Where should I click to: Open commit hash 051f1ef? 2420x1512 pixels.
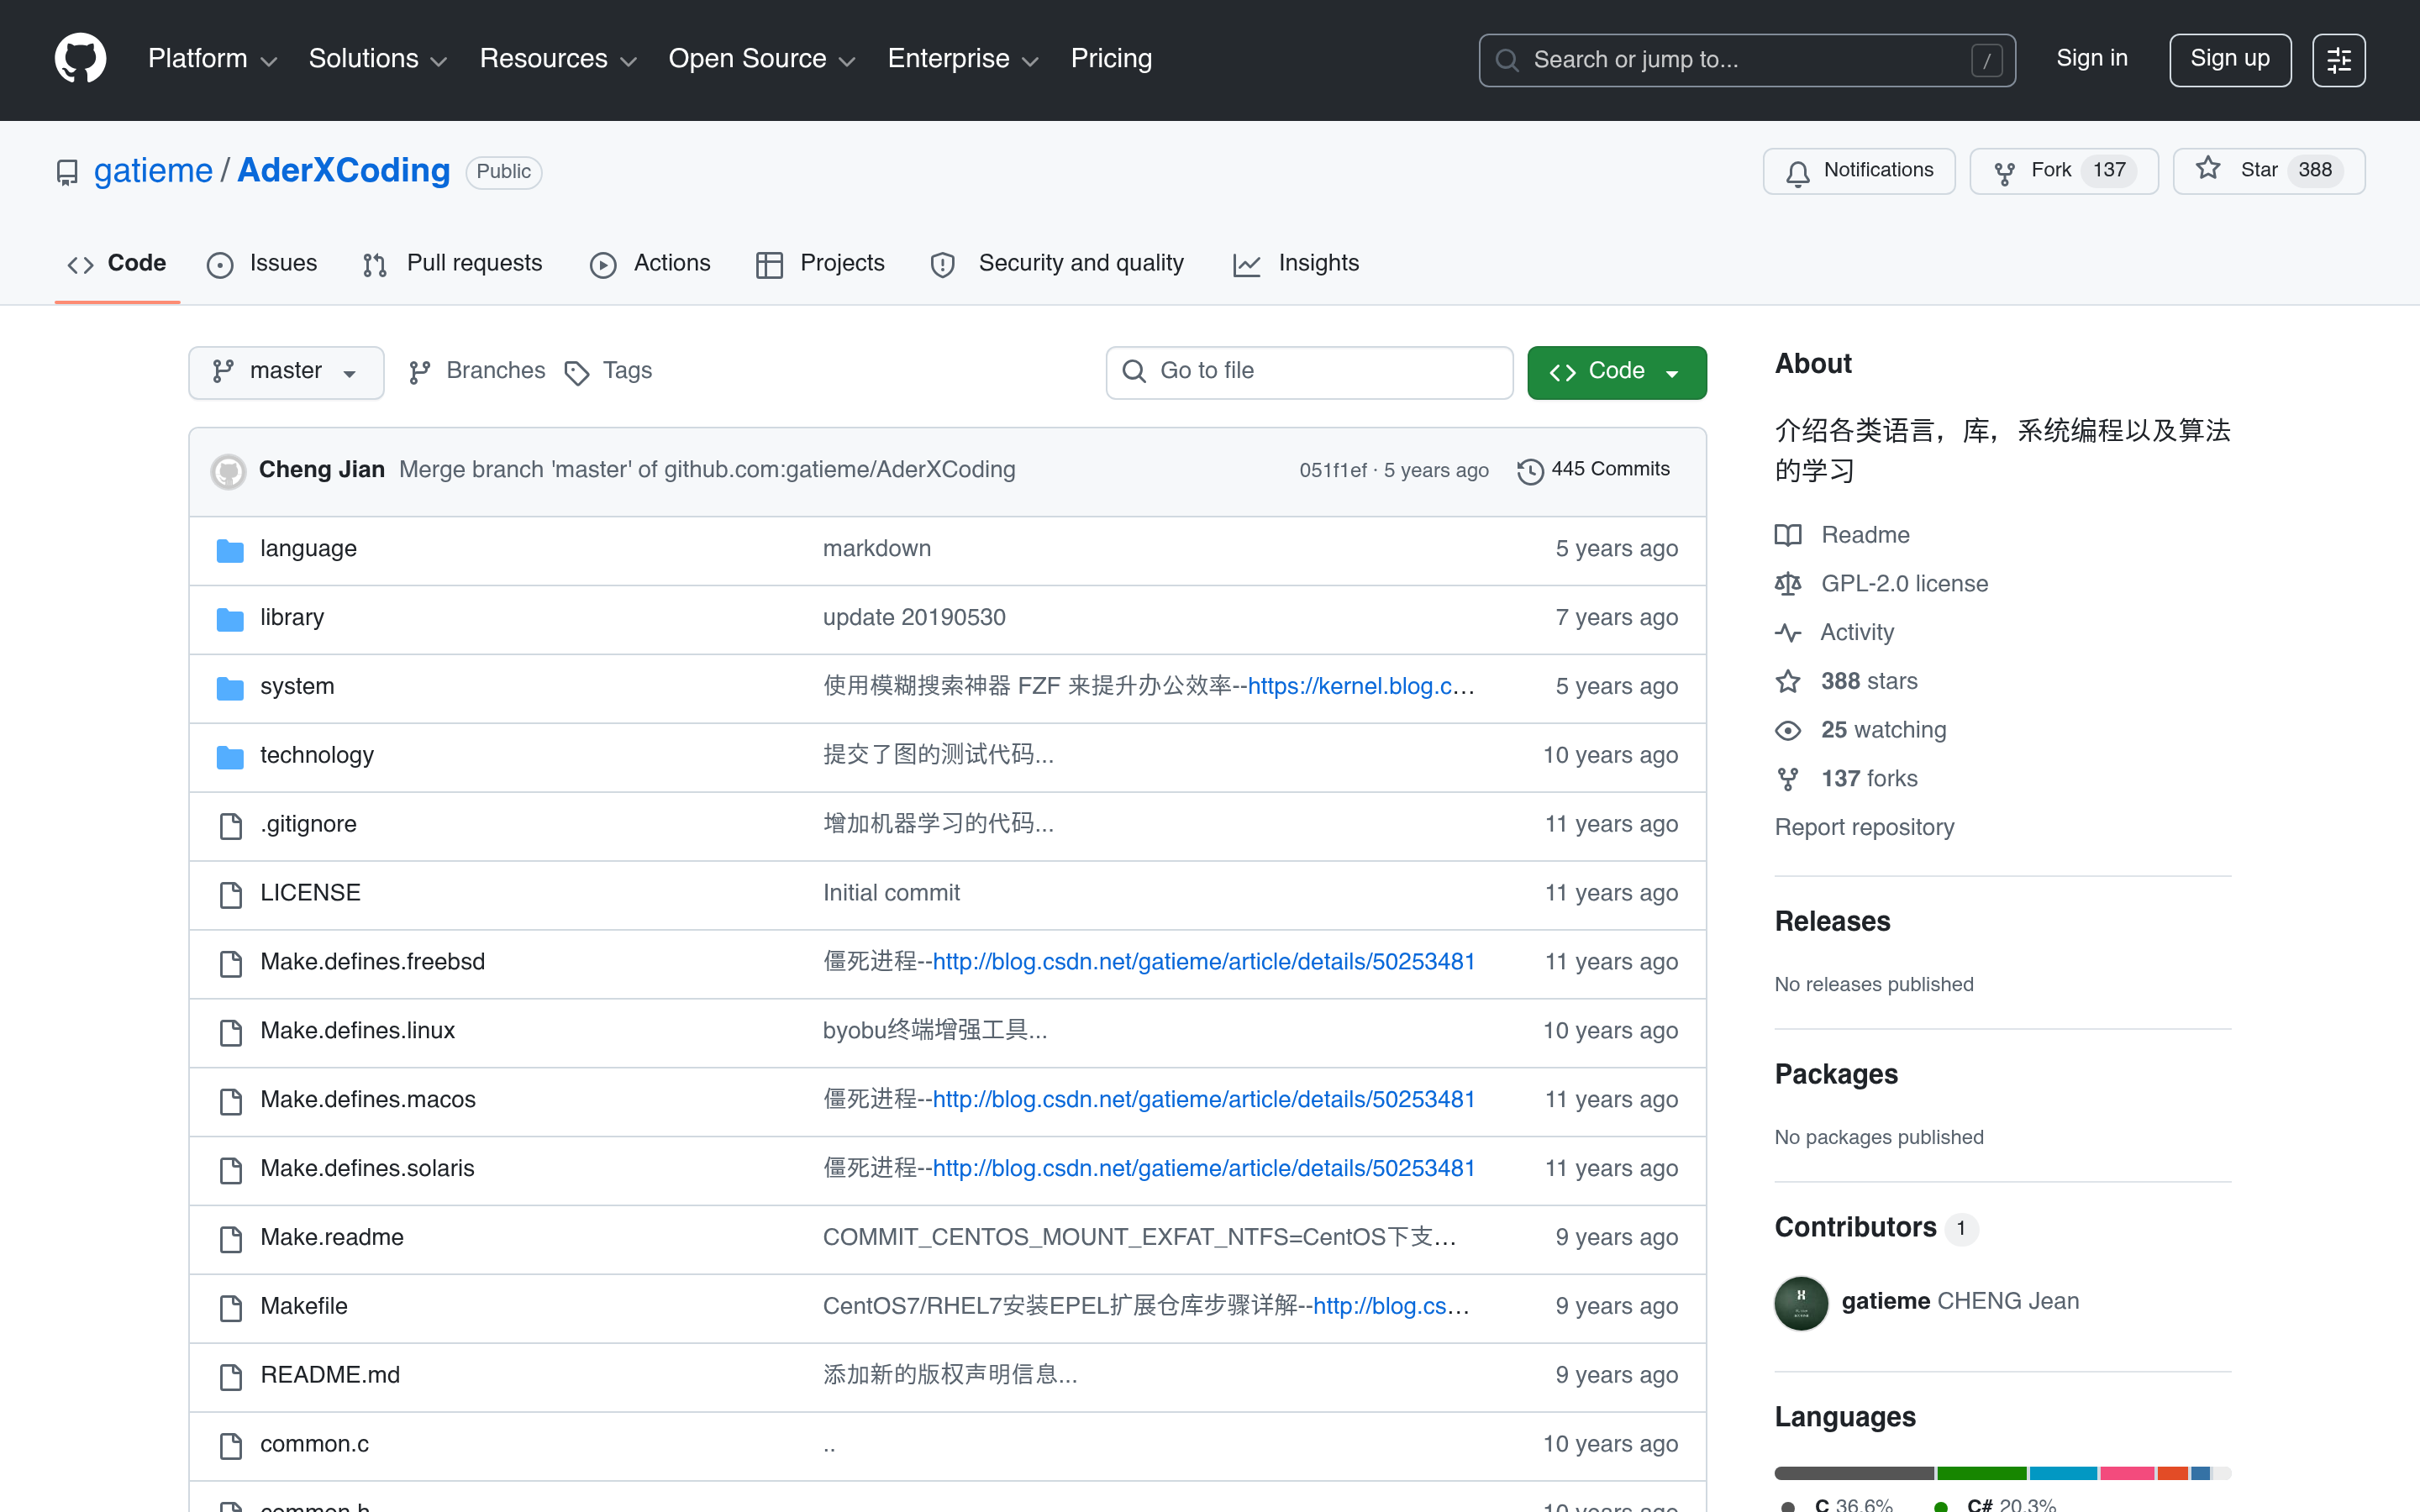(1332, 471)
